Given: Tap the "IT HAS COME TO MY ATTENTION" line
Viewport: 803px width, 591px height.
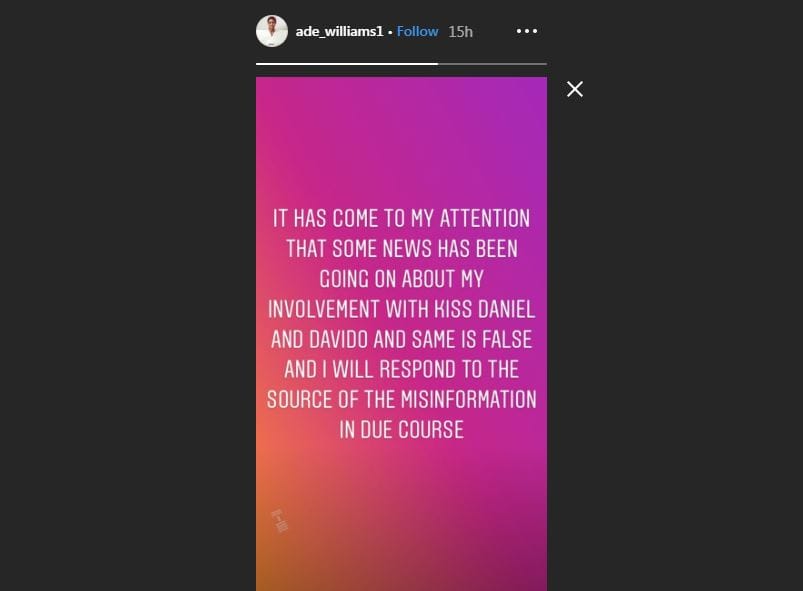Looking at the screenshot, I should point(401,218).
